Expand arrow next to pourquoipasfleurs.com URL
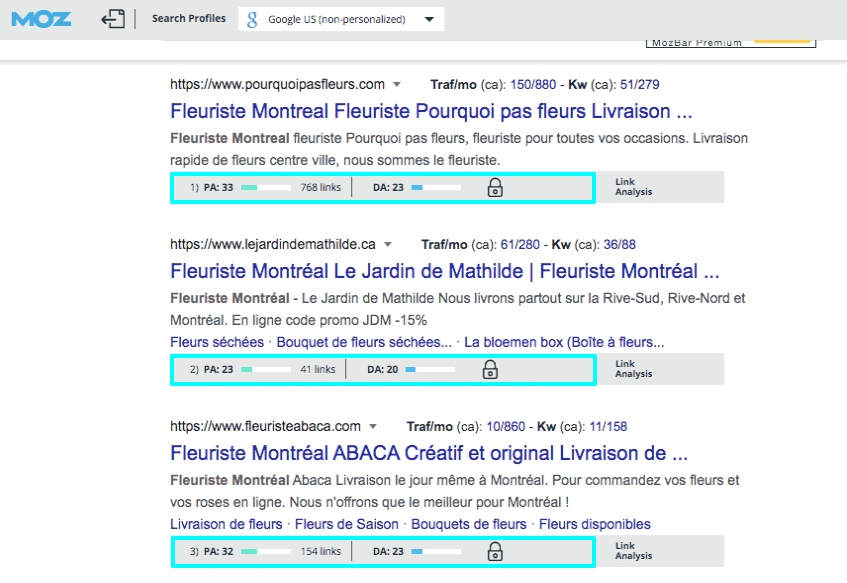This screenshot has height=583, width=847. [x=397, y=84]
